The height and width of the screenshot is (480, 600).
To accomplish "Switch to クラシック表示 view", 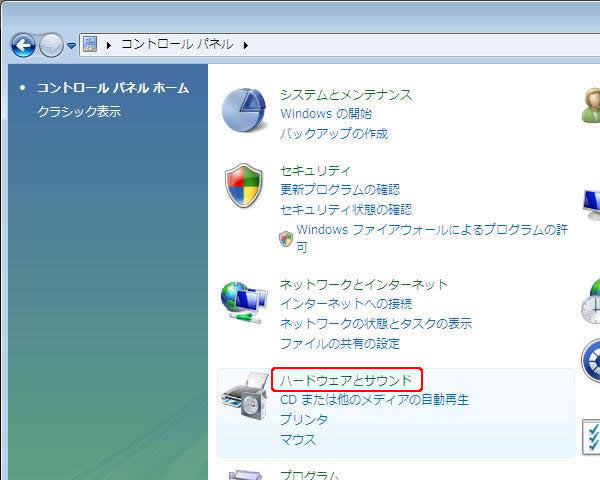I will coord(79,111).
